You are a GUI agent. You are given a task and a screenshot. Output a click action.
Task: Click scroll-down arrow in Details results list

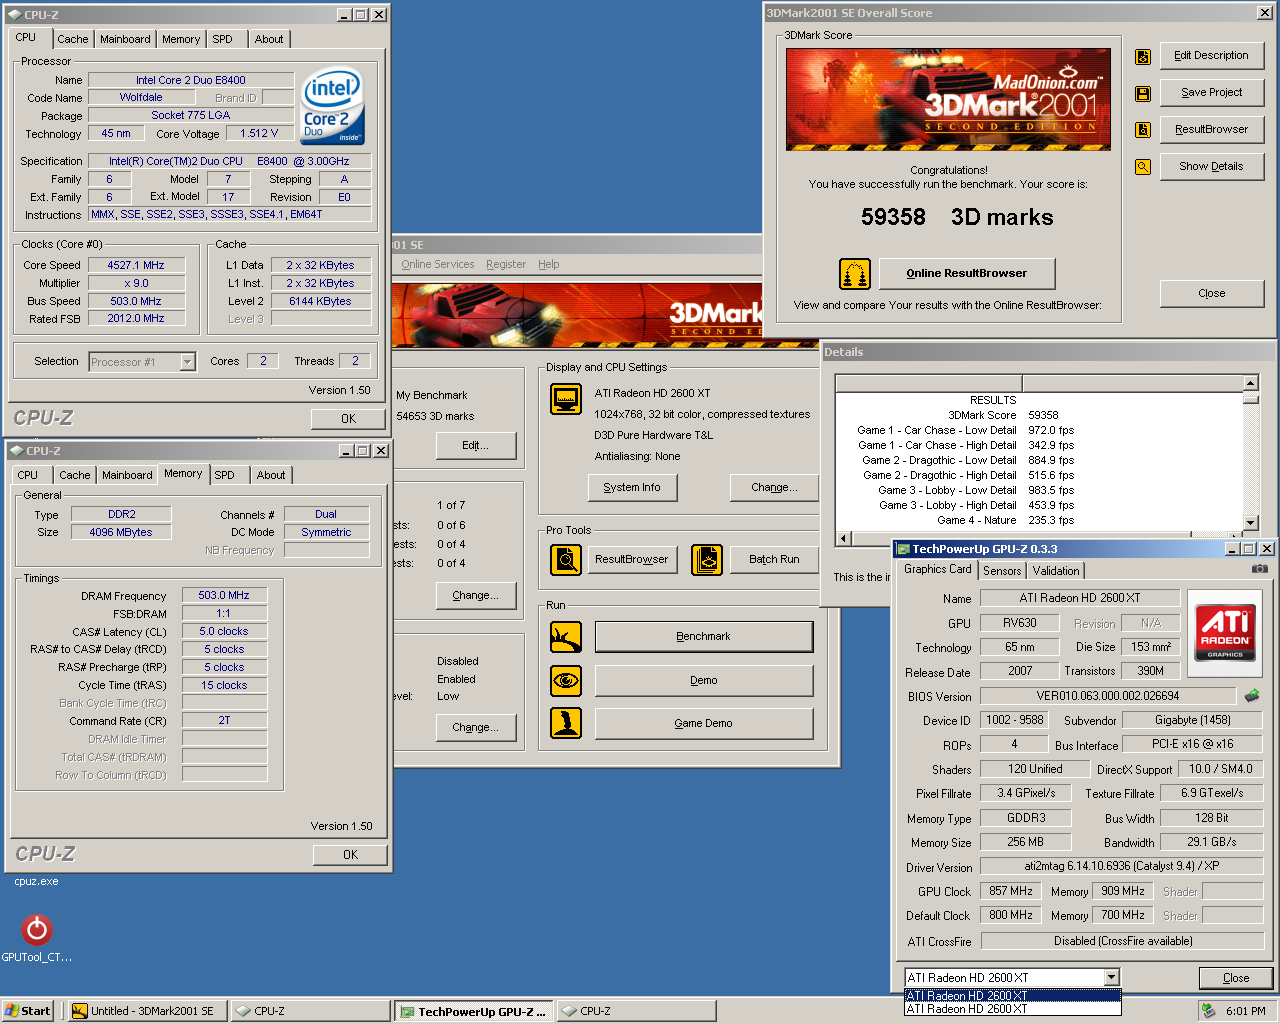coord(1250,522)
